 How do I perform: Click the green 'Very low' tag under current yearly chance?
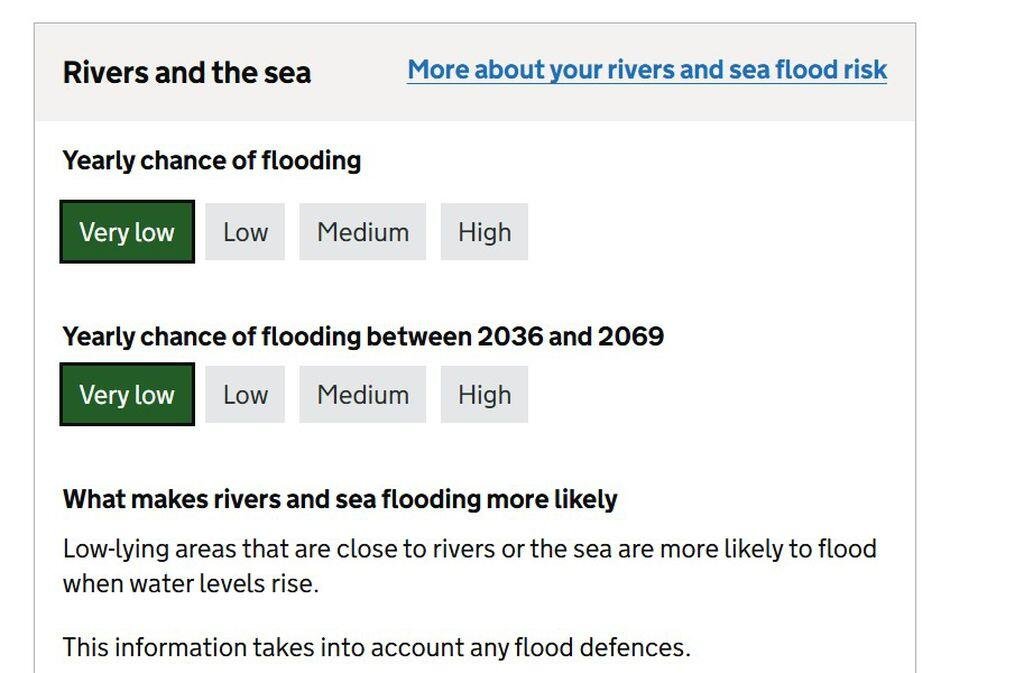click(127, 232)
